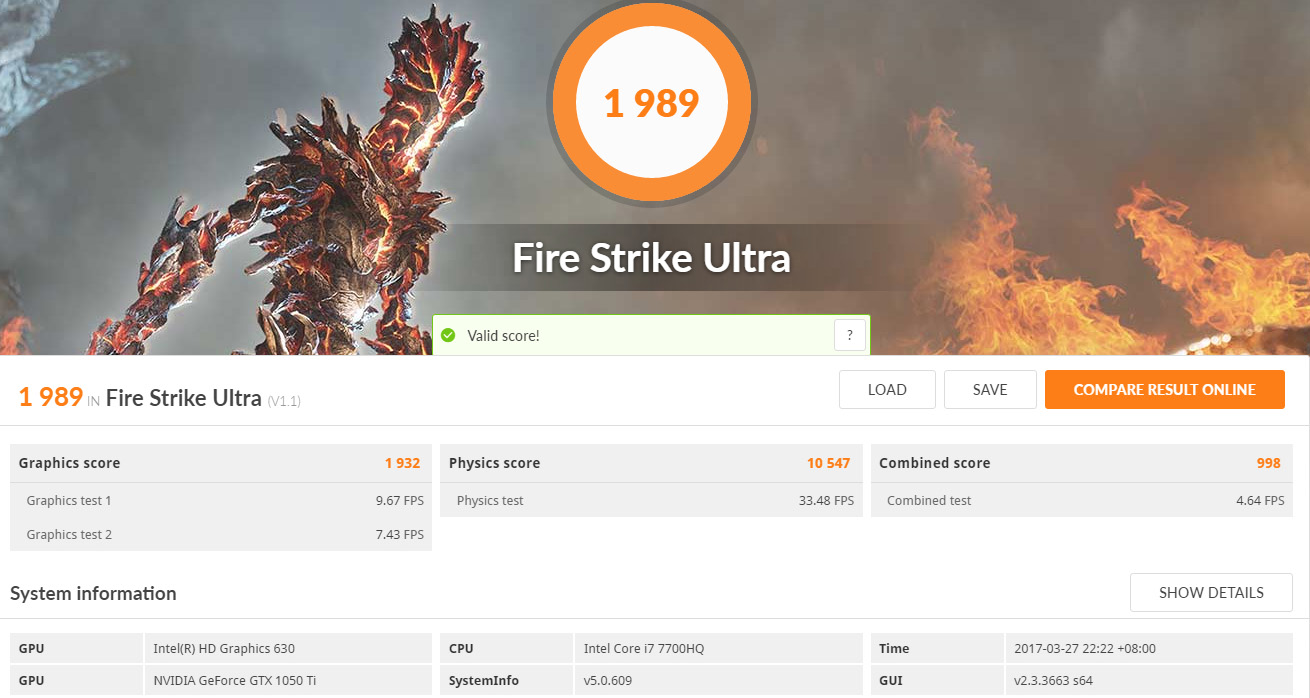Click COMPARE RESULT ONLINE
1310x698 pixels.
1164,390
